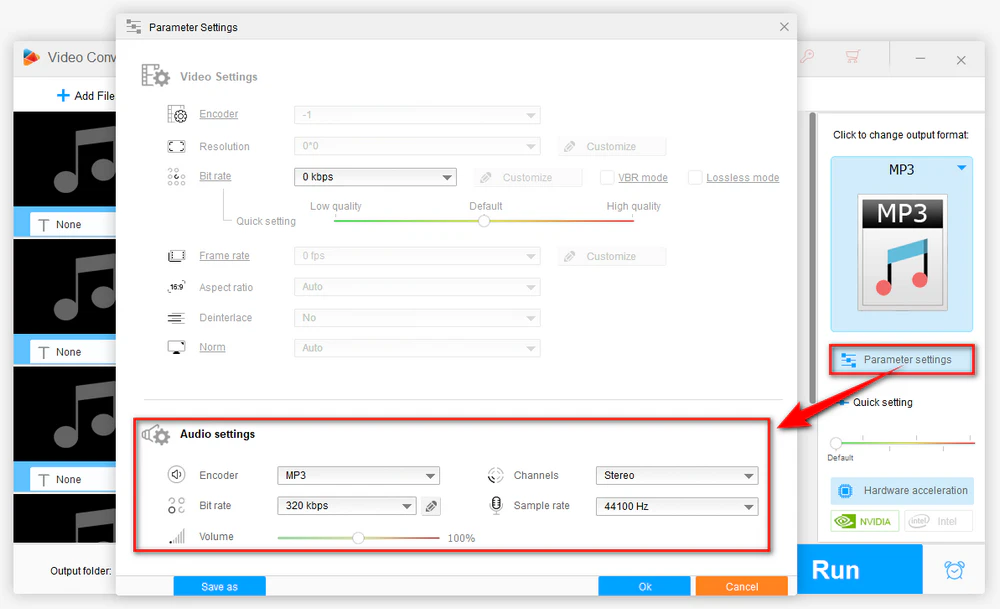Image resolution: width=1000 pixels, height=609 pixels.
Task: Click the MP3 format music note image
Action: tap(902, 253)
